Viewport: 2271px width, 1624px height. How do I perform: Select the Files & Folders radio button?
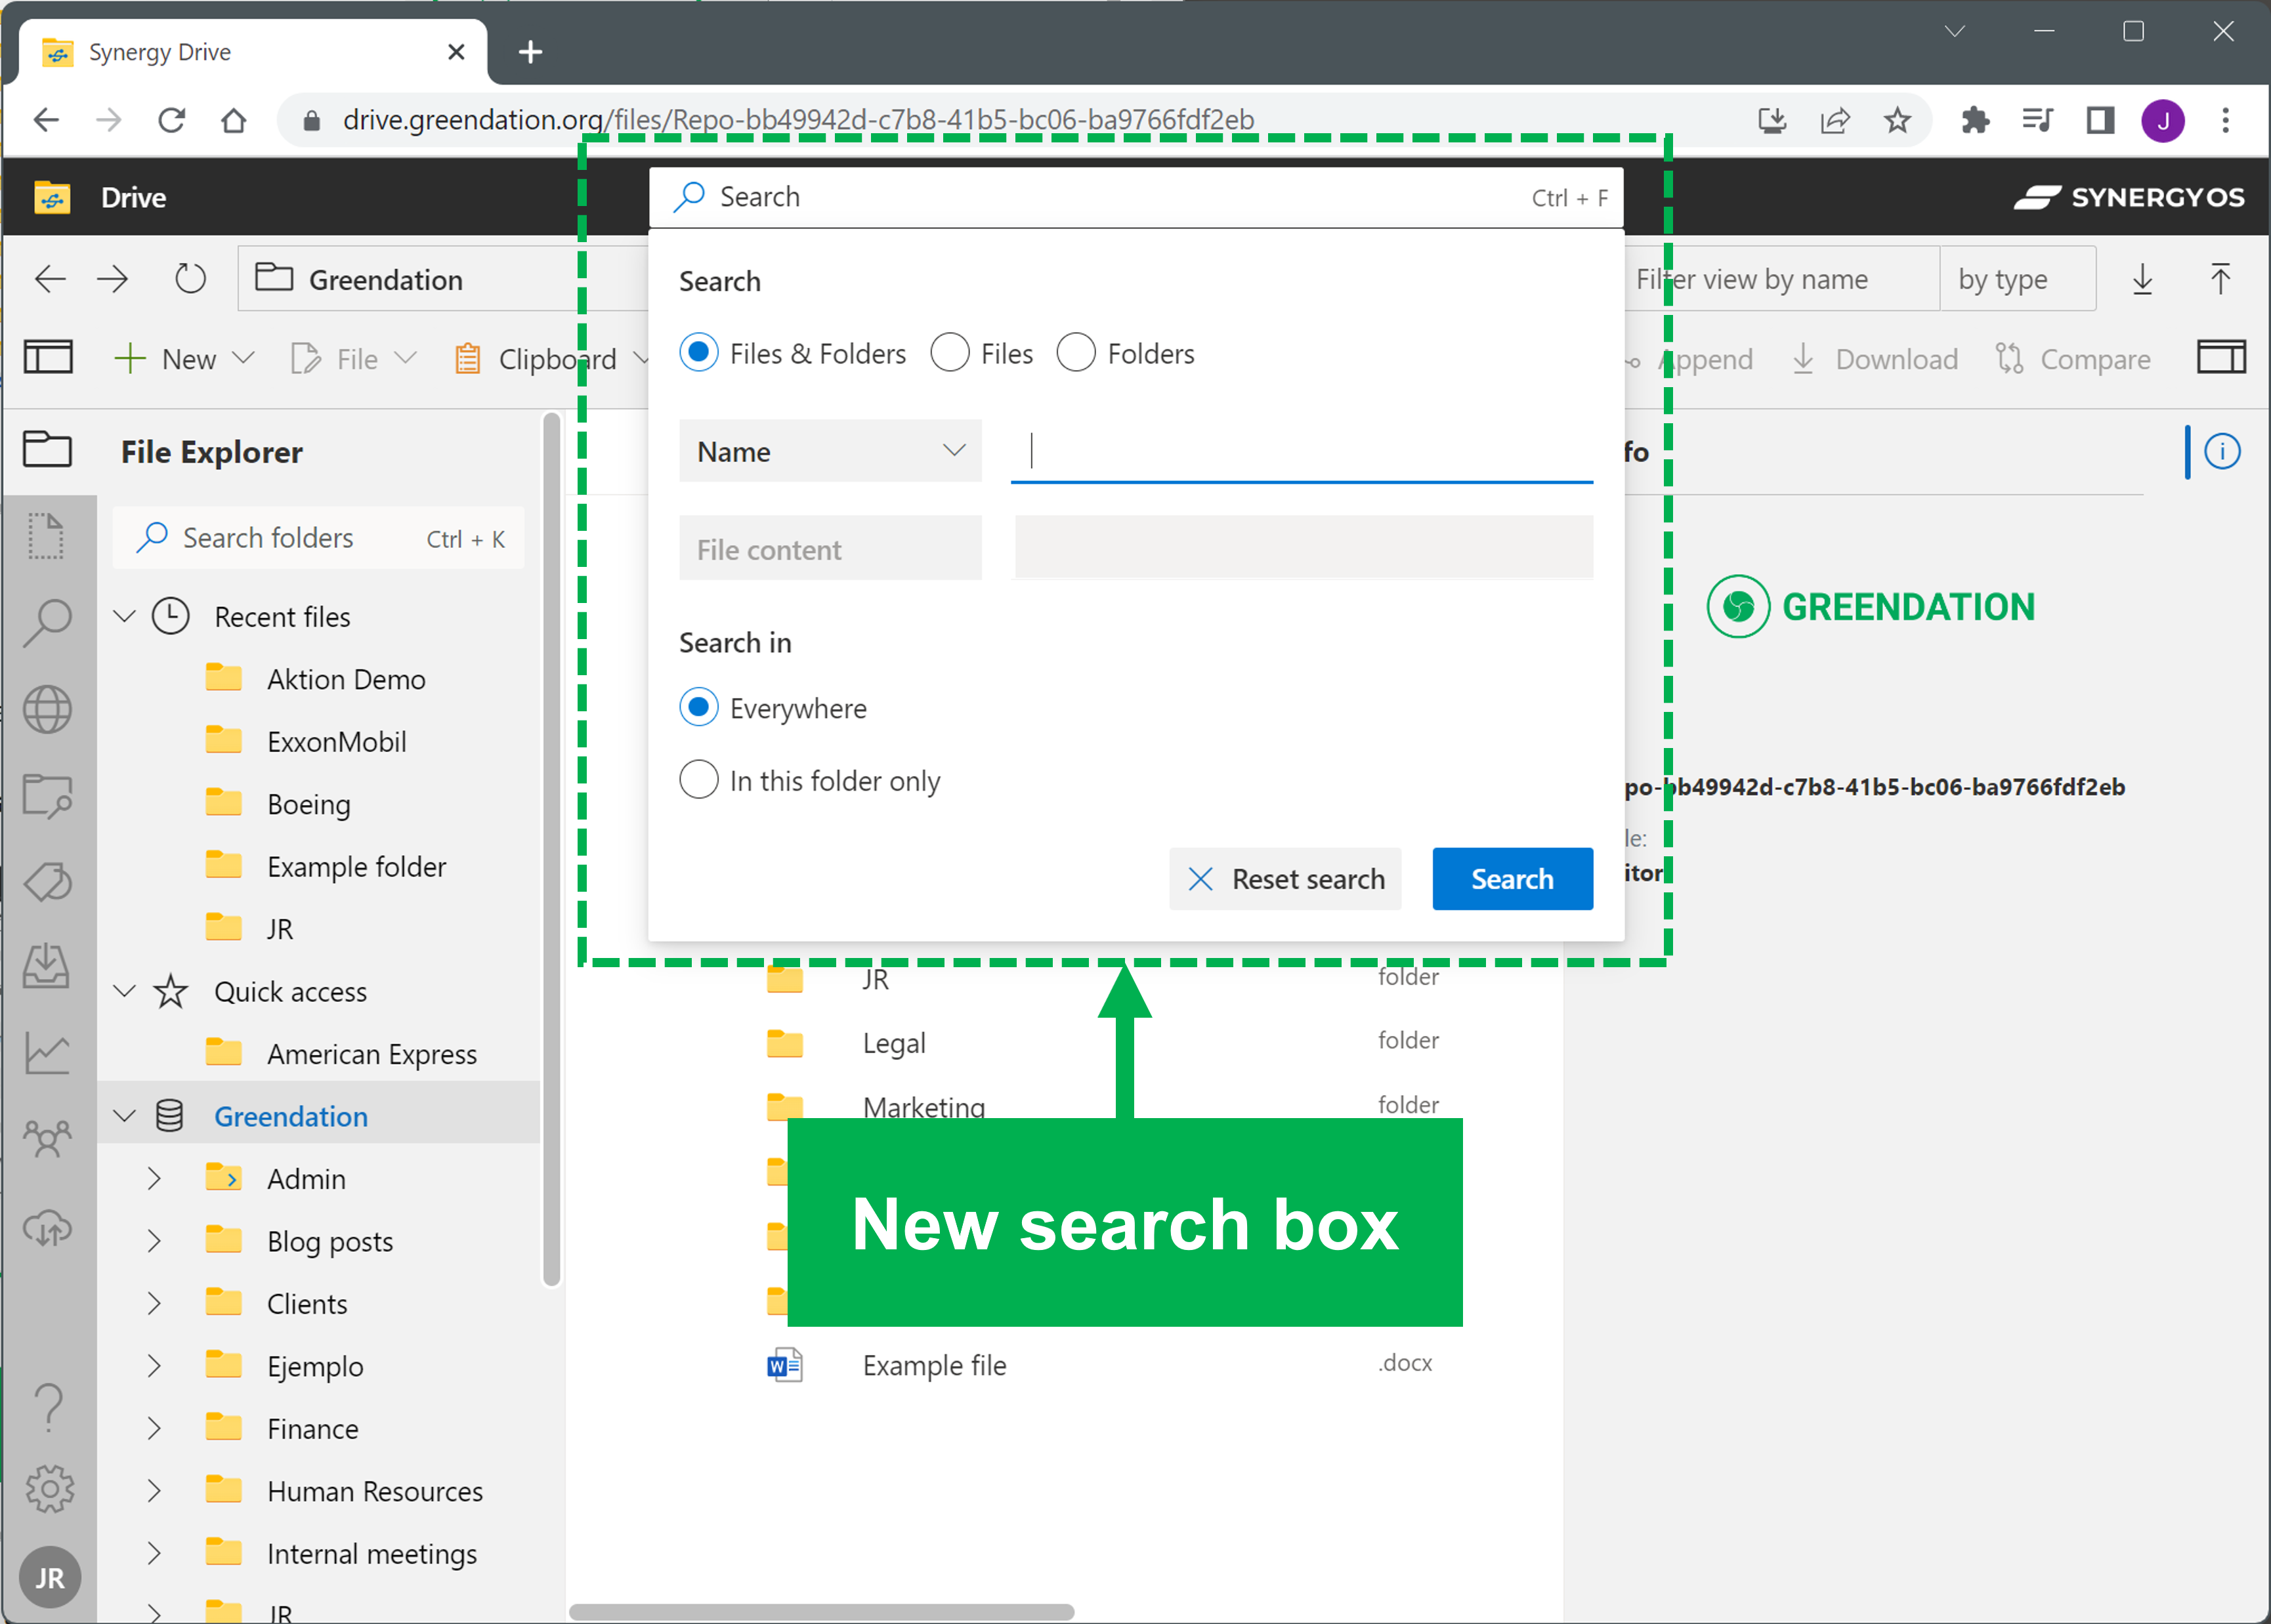pyautogui.click(x=698, y=352)
